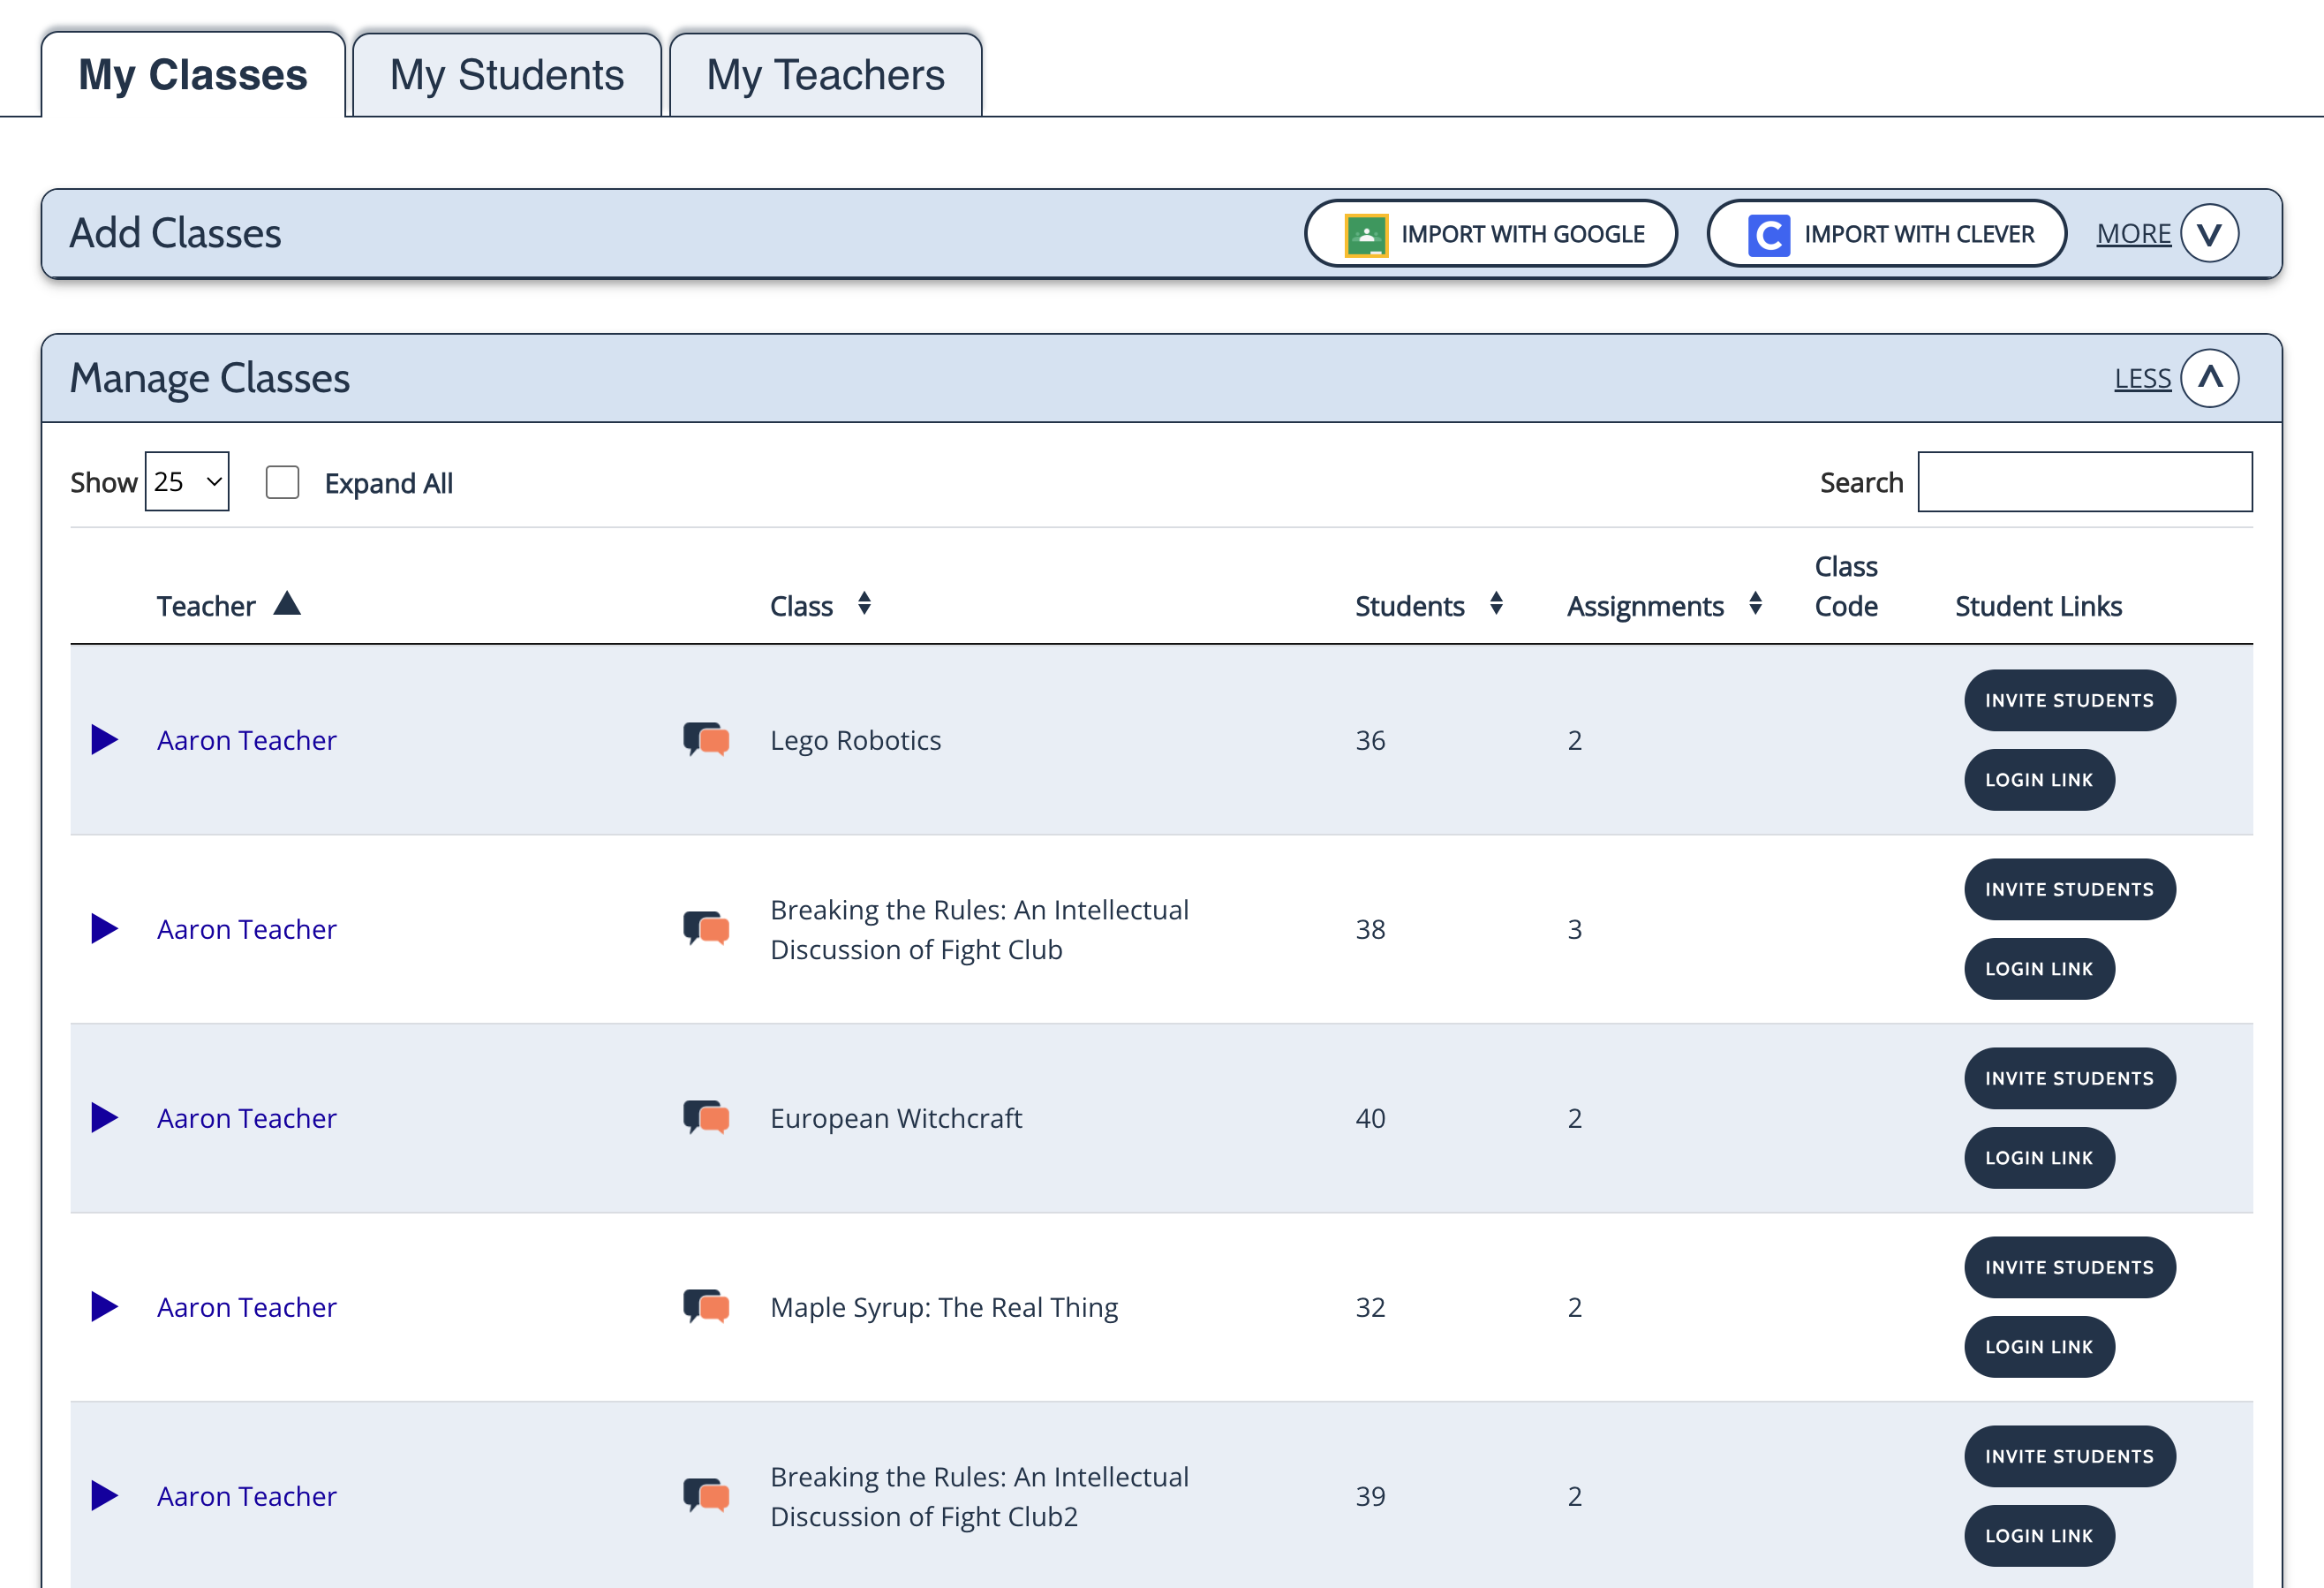The height and width of the screenshot is (1588, 2324).
Task: Expand Add Classes with the circled chevron
Action: 2209,234
